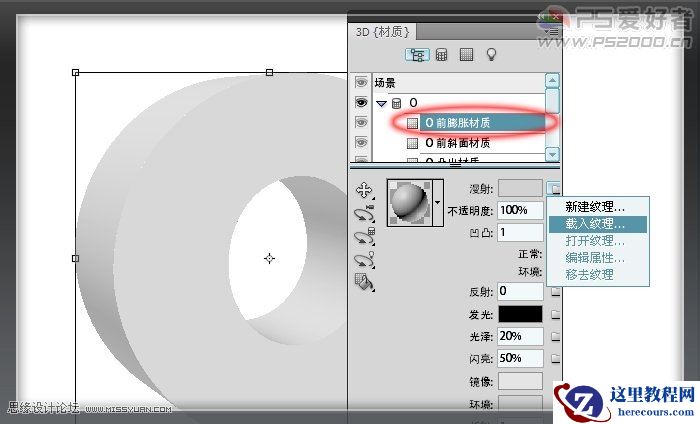This screenshot has width=700, height=424.
Task: Click the 光泽 20% field
Action: click(520, 336)
